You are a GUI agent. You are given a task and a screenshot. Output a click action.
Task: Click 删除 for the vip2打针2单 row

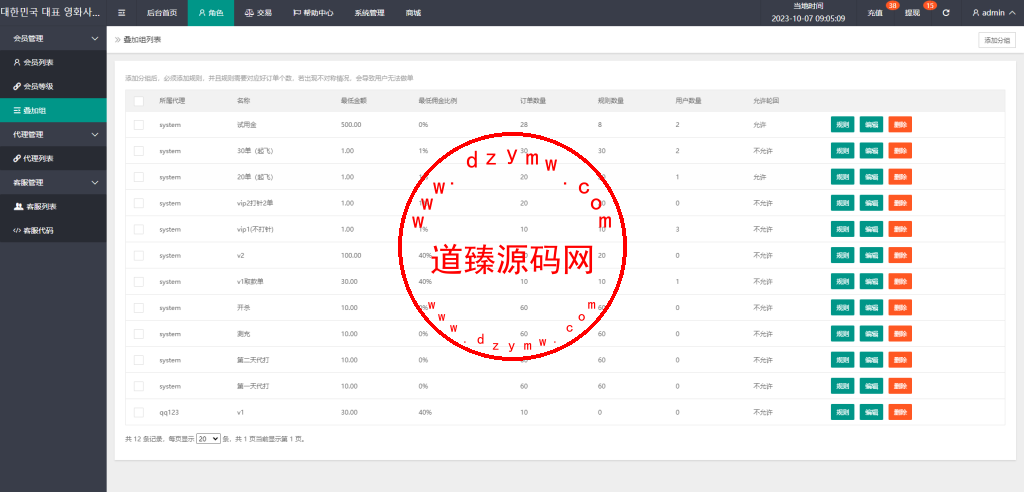point(900,203)
